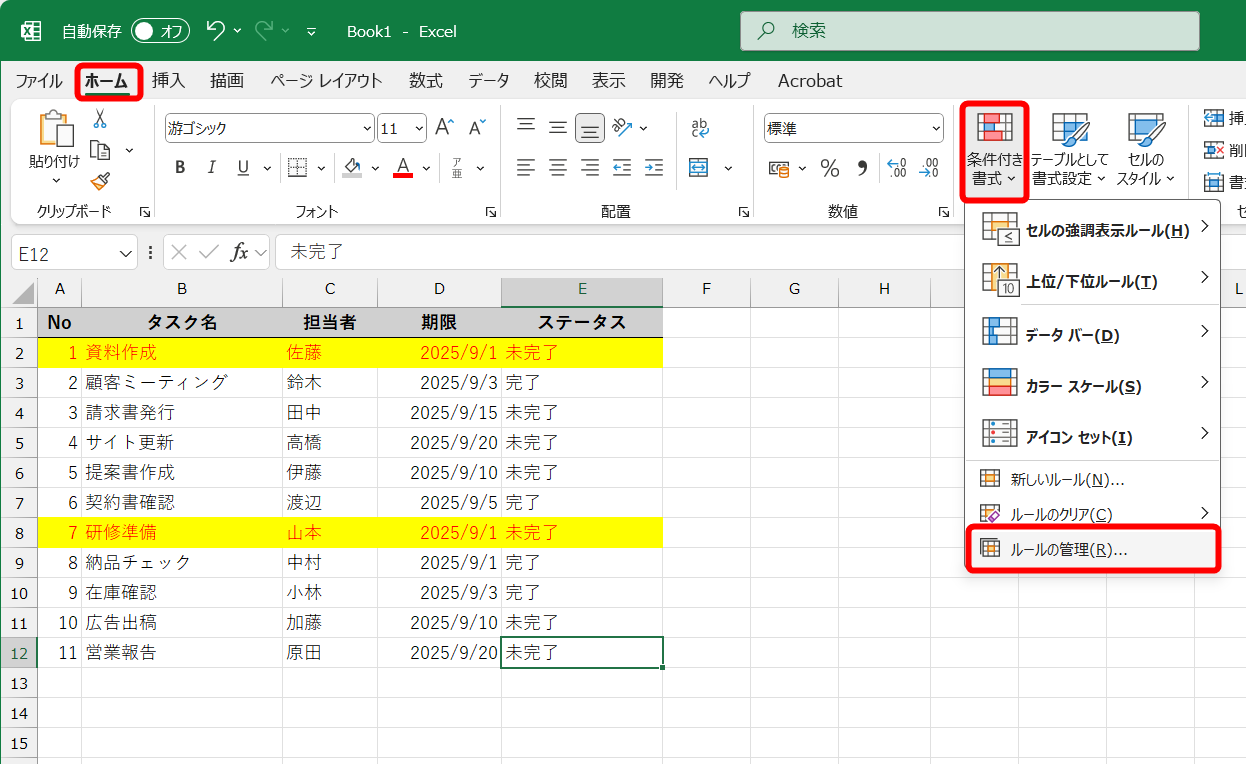This screenshot has height=764, width=1246.
Task: Increase decimal places for the cell
Action: [x=897, y=170]
